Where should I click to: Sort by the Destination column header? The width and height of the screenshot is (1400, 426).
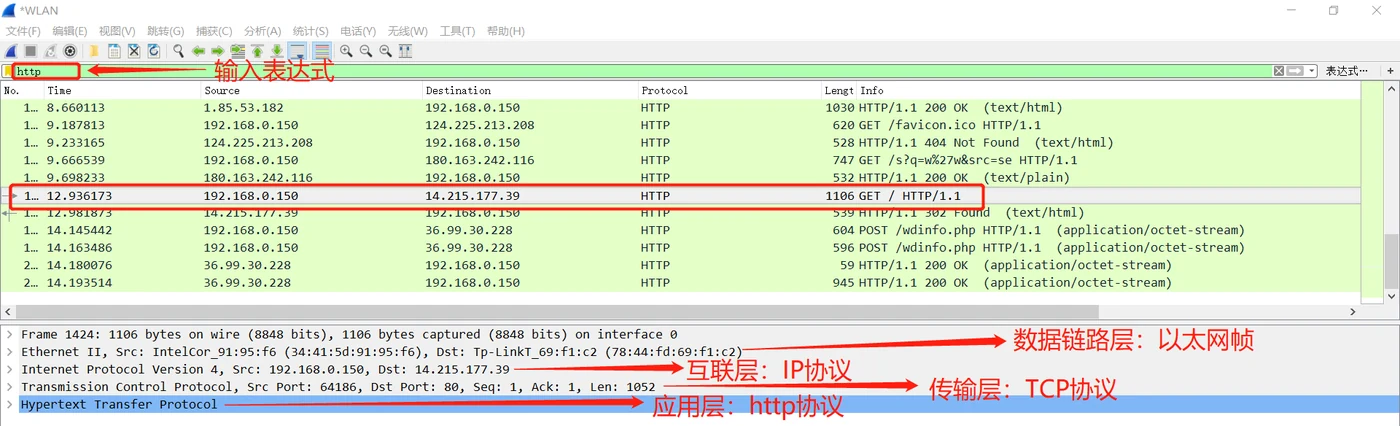[x=530, y=90]
